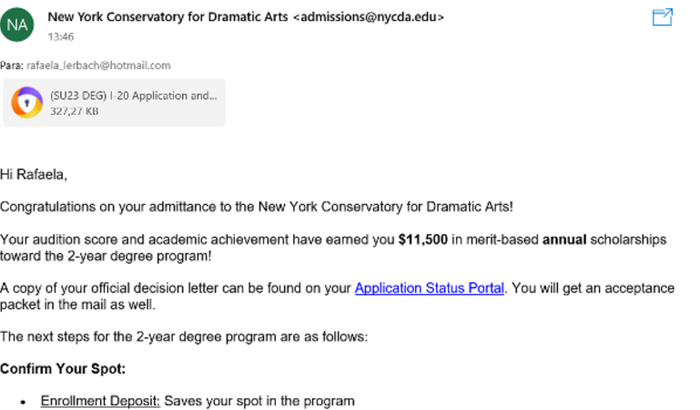Click the "Confirm Your Spot:" heading
The image size is (700, 410).
62,369
